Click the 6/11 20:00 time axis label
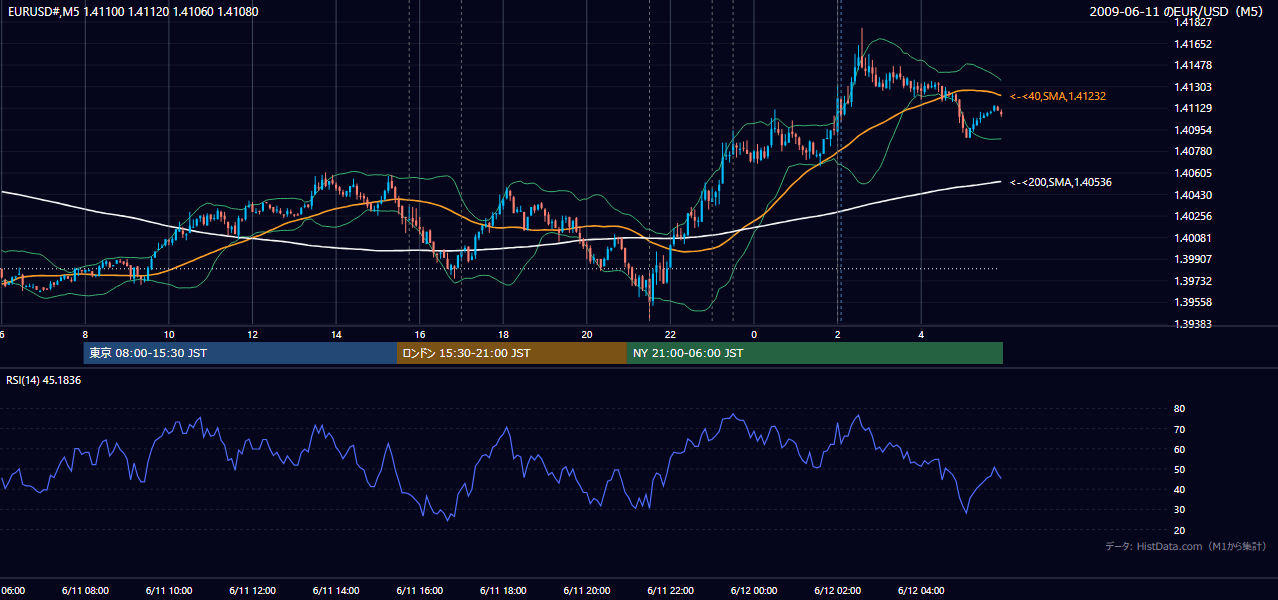Screen dimensions: 1278x600 pyautogui.click(x=587, y=590)
